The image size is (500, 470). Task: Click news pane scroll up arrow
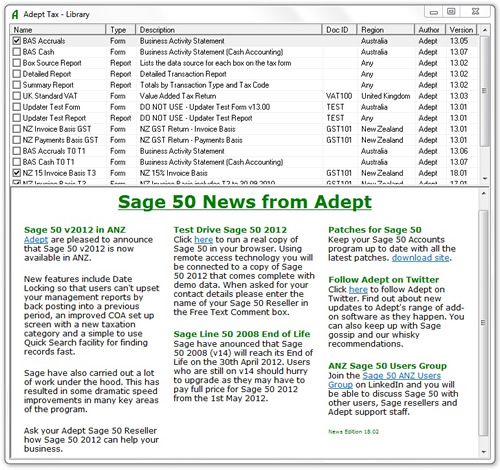point(483,193)
